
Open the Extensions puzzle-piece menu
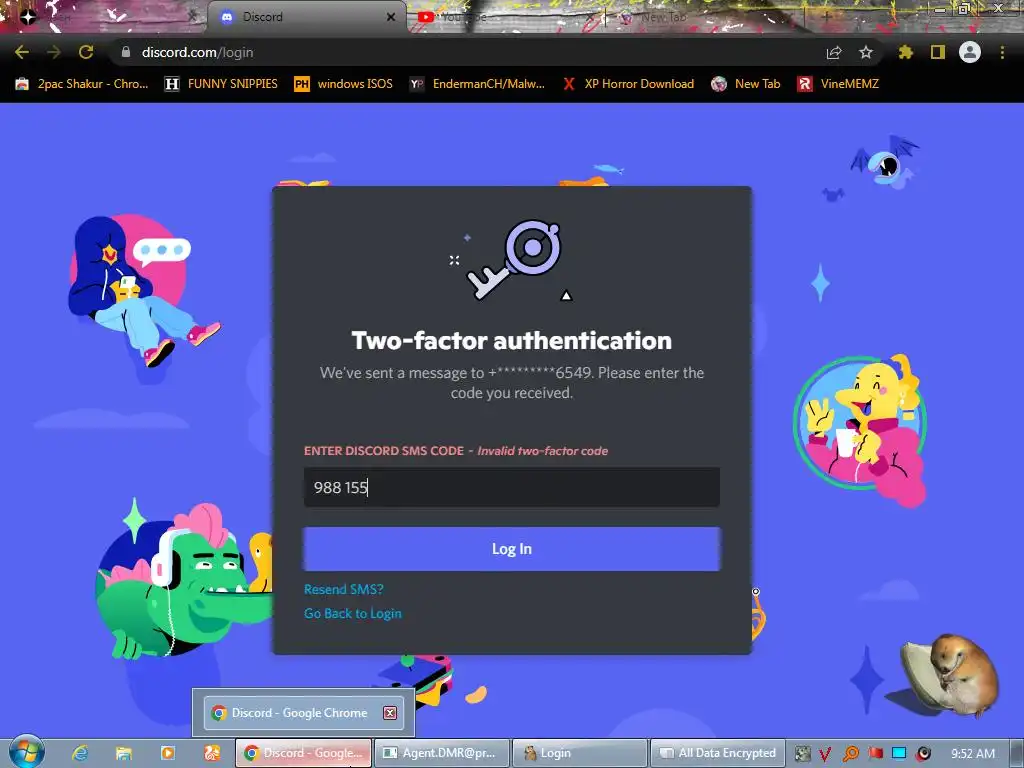(x=906, y=52)
